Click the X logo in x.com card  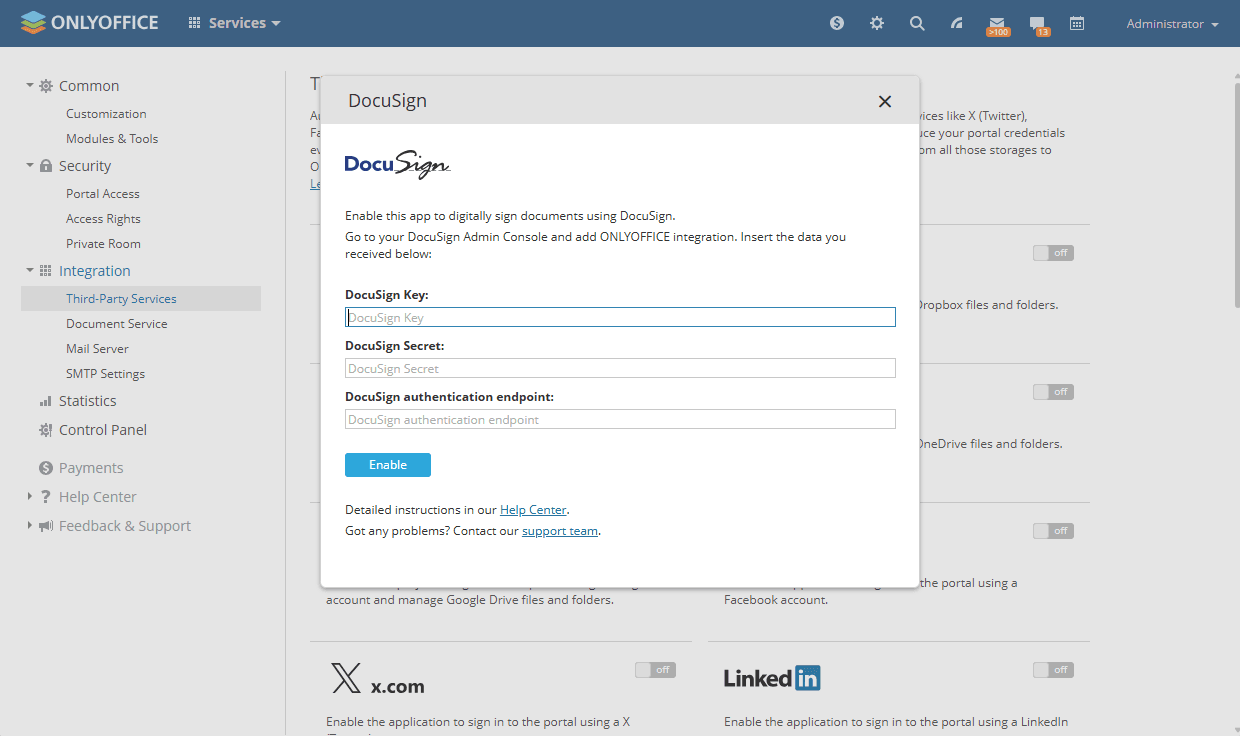(x=346, y=678)
